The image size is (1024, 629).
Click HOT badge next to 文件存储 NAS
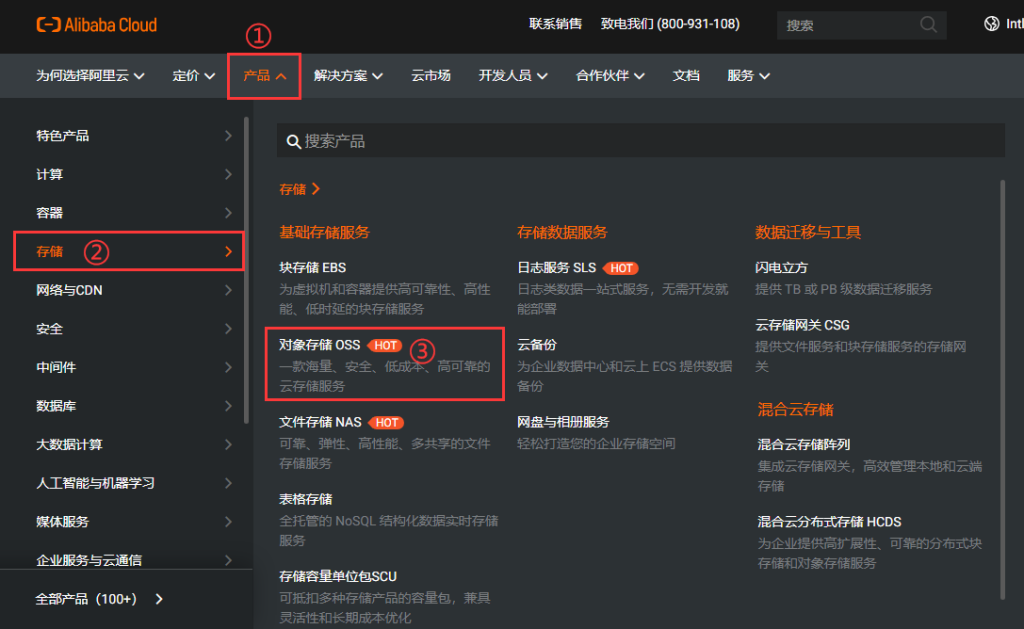coord(386,423)
